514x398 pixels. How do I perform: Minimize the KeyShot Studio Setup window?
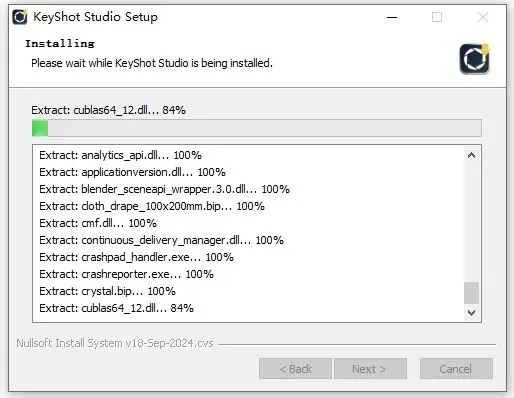click(x=392, y=17)
